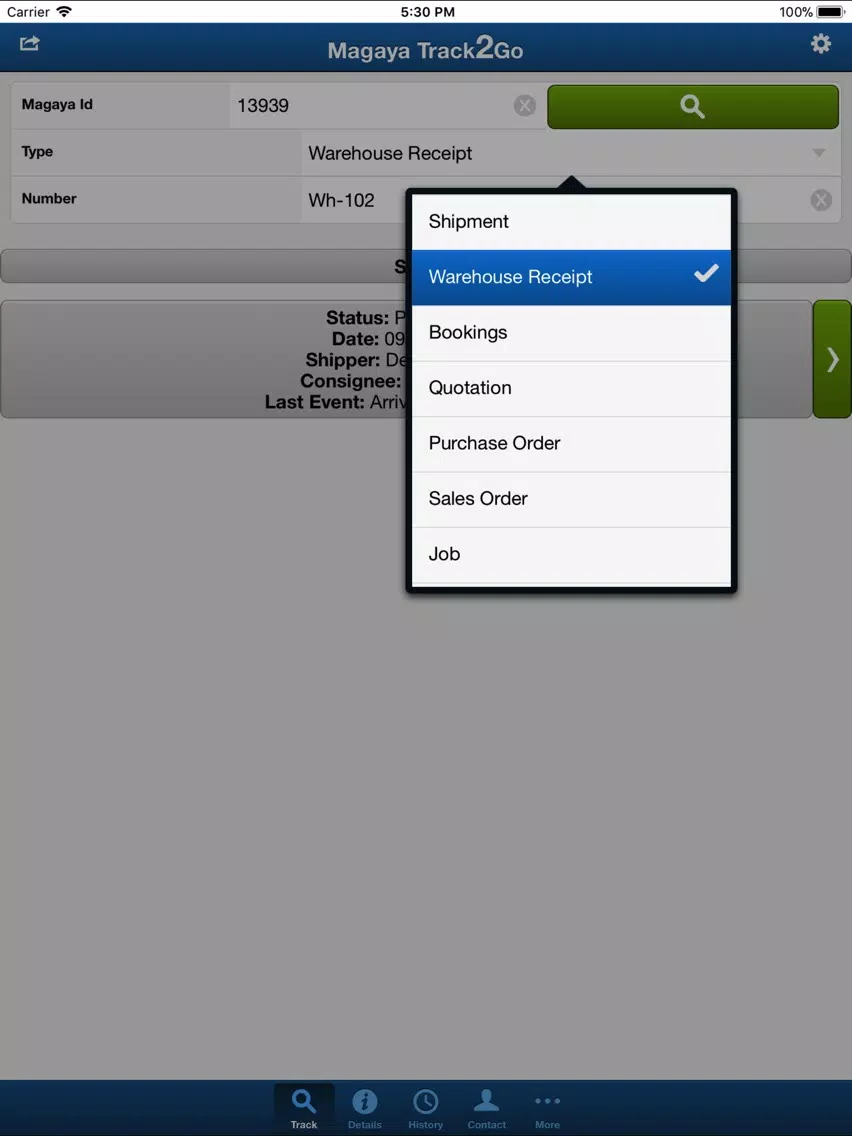Tap the share icon in header
852x1136 pixels.
(30, 43)
